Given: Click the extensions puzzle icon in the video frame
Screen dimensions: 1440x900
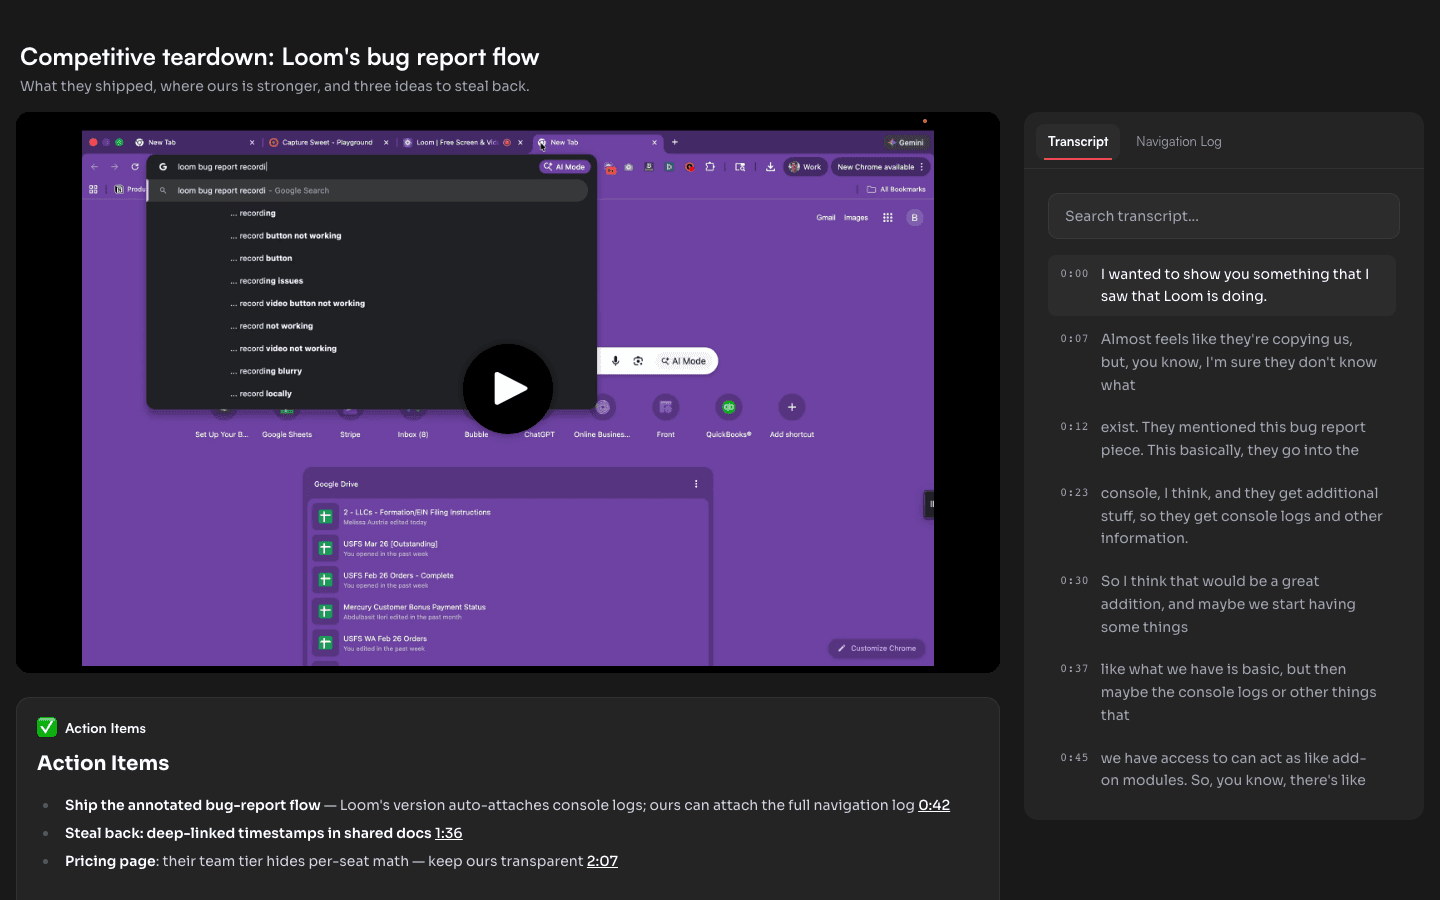Looking at the screenshot, I should (710, 167).
